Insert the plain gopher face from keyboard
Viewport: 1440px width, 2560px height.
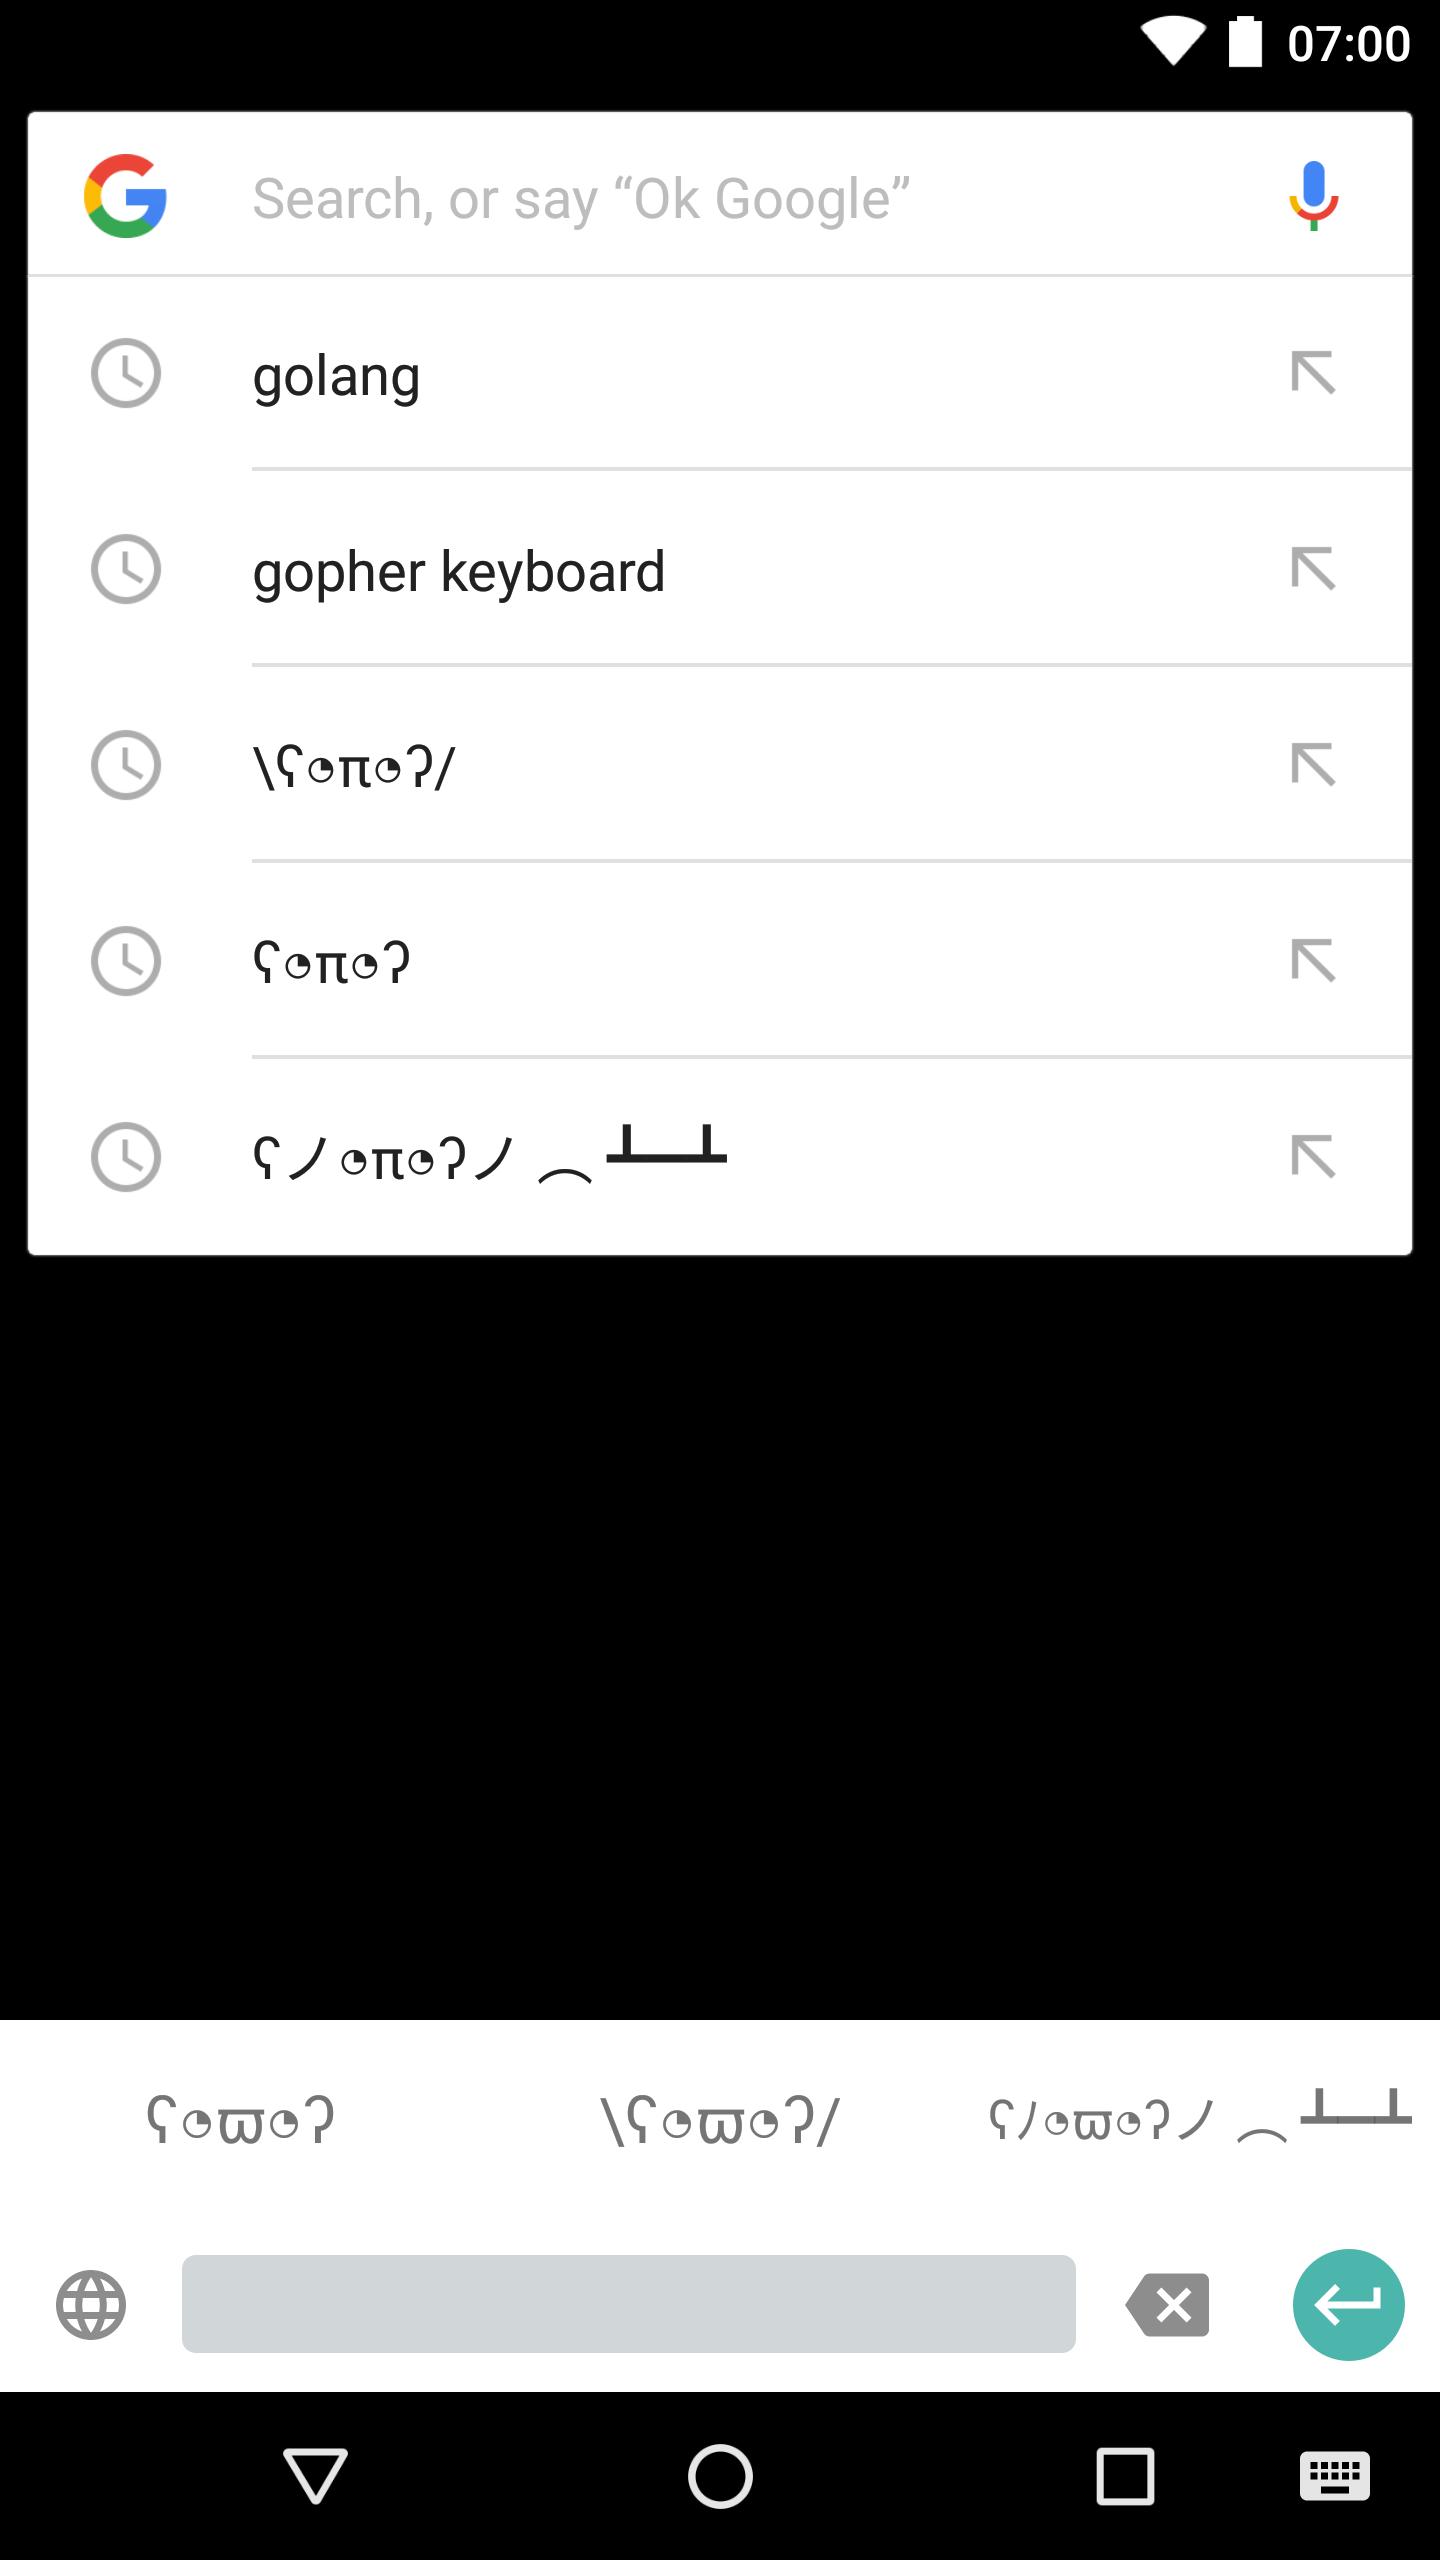240,2120
